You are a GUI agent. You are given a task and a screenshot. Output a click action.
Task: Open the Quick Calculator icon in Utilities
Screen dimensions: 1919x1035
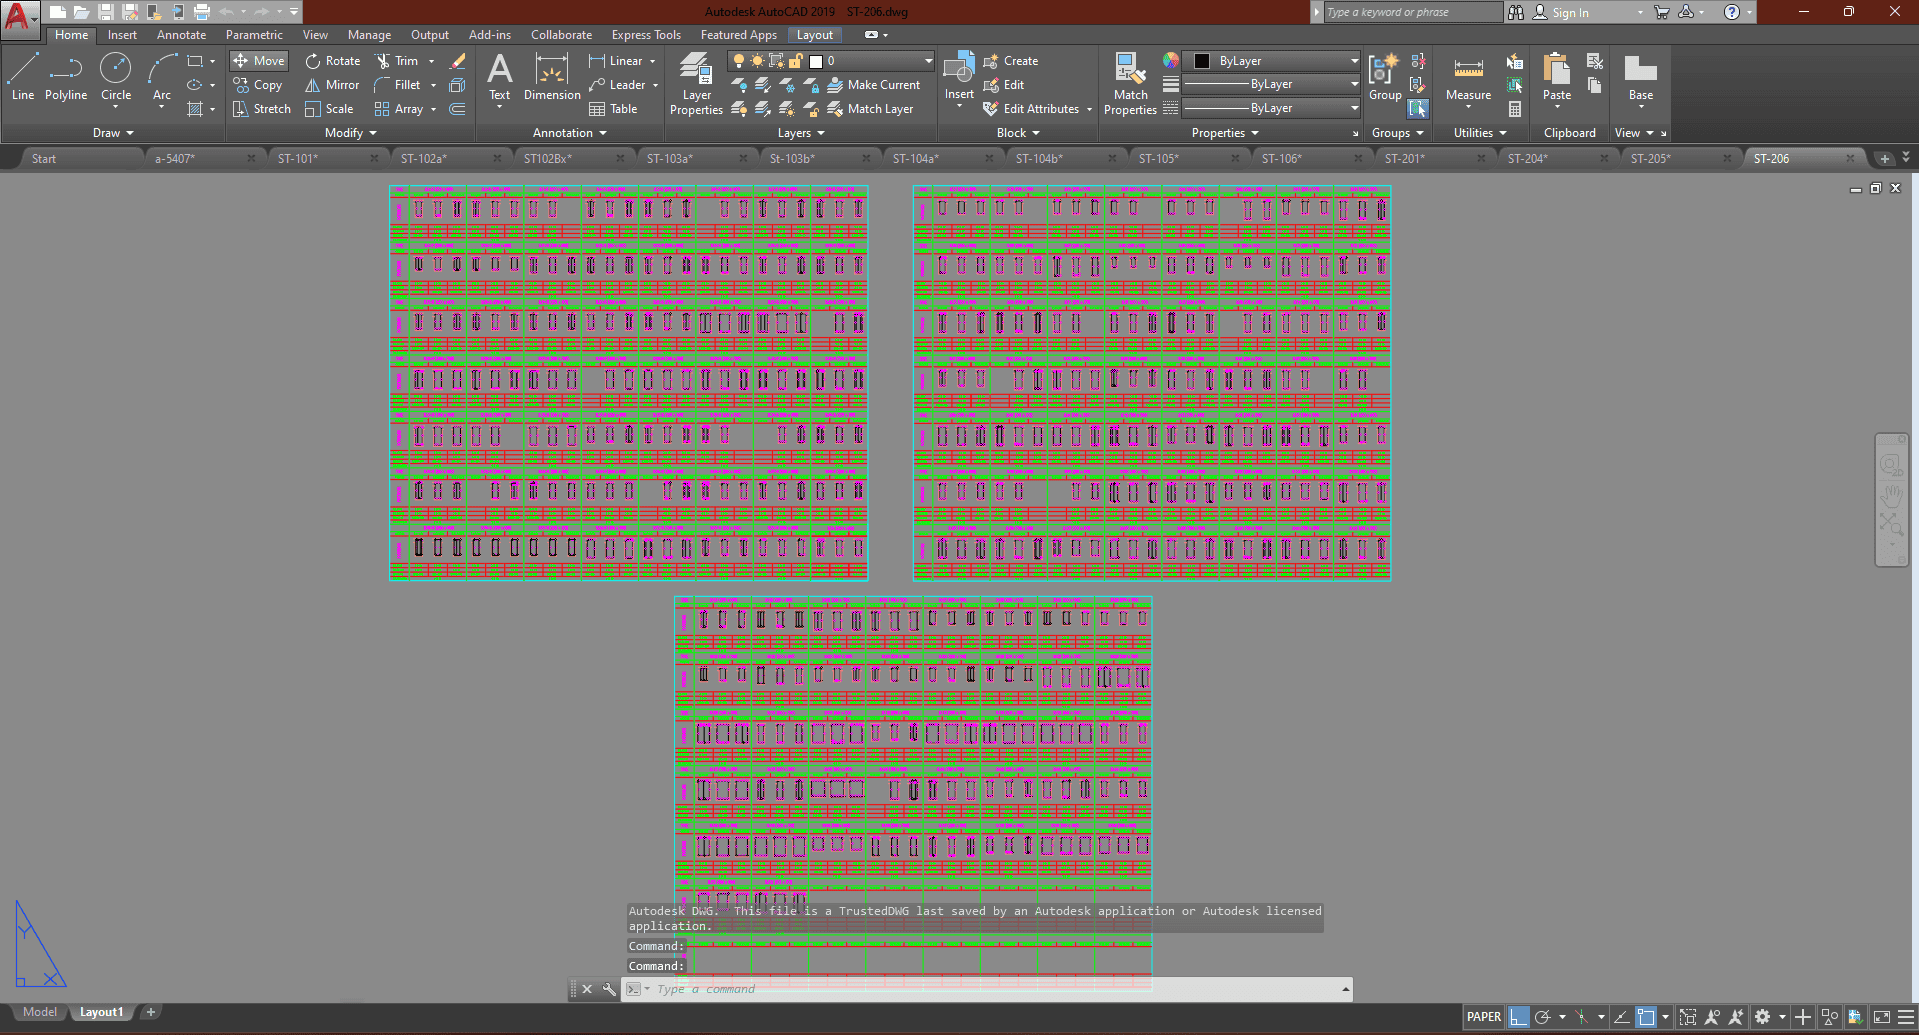tap(1515, 109)
